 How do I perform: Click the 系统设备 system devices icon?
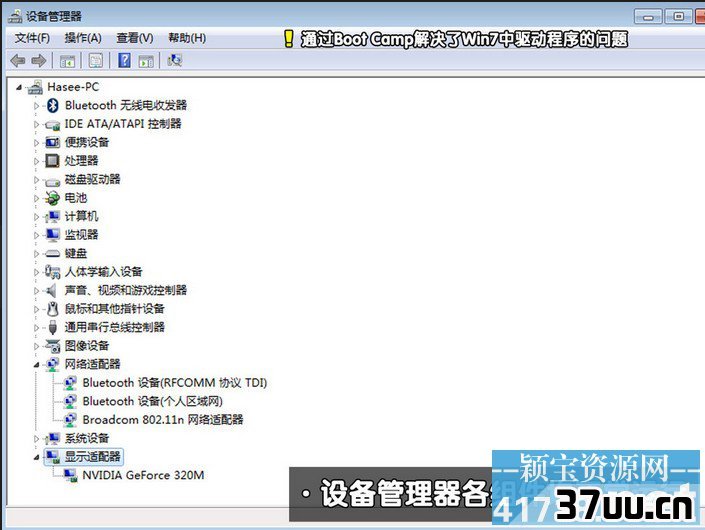click(52, 438)
